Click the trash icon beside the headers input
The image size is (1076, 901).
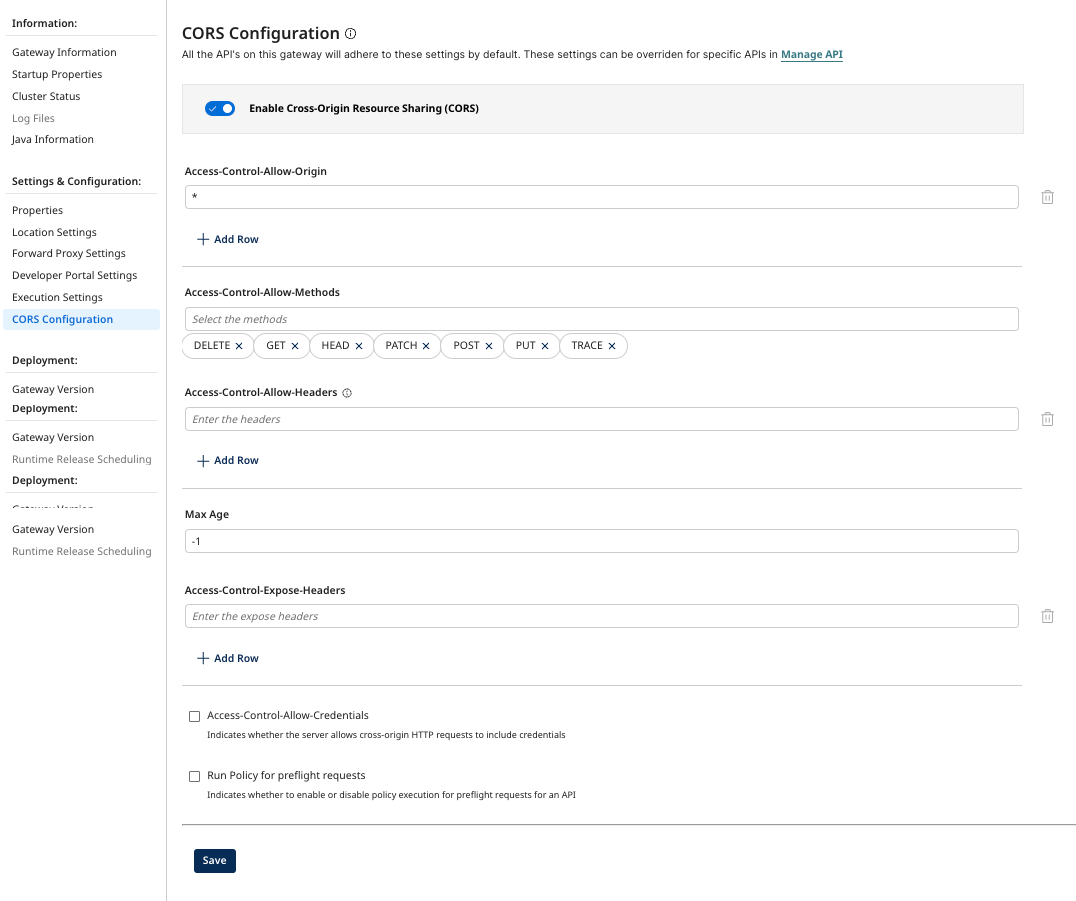pos(1047,418)
